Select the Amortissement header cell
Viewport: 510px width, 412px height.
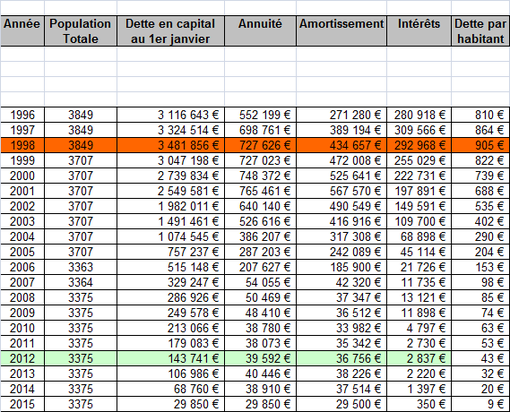341,31
